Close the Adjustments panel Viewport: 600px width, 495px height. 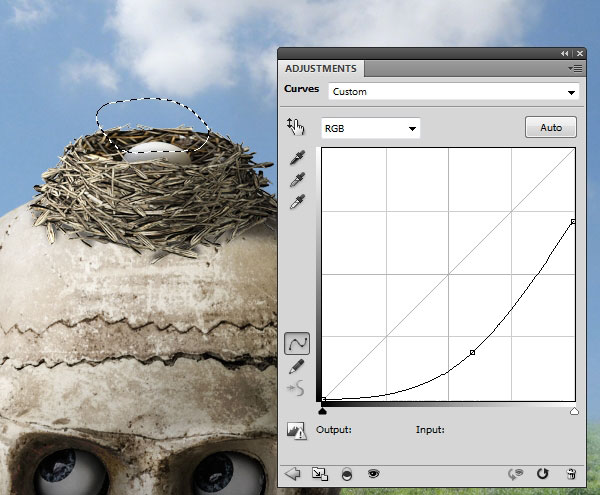tap(580, 54)
